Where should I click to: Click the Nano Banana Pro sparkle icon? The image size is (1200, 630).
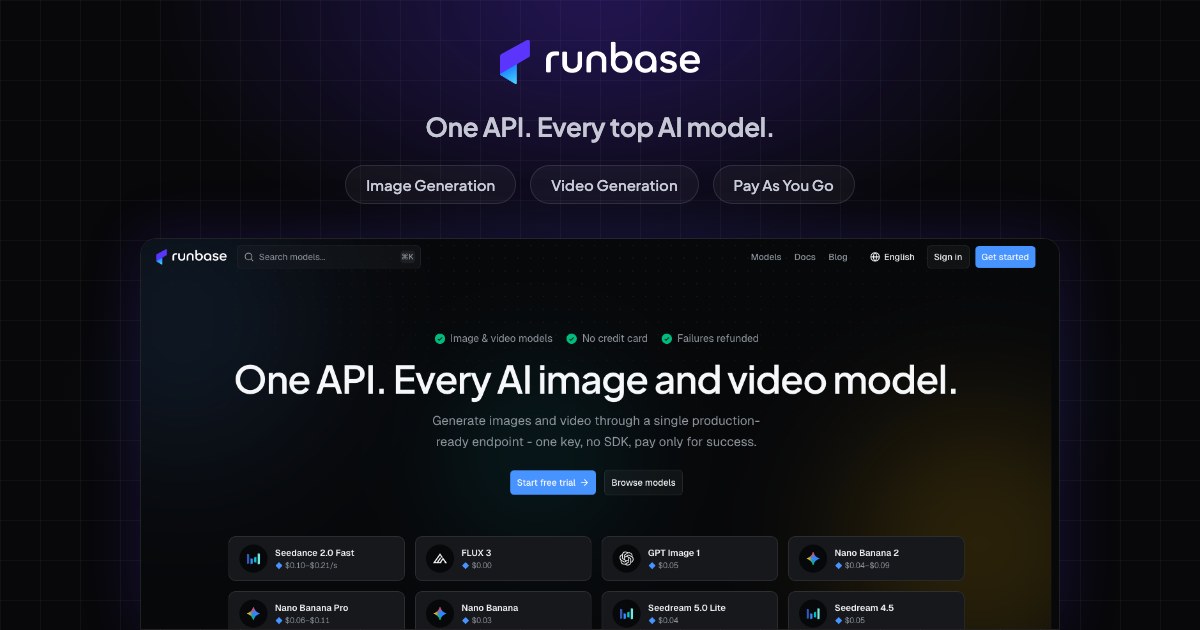[x=253, y=613]
